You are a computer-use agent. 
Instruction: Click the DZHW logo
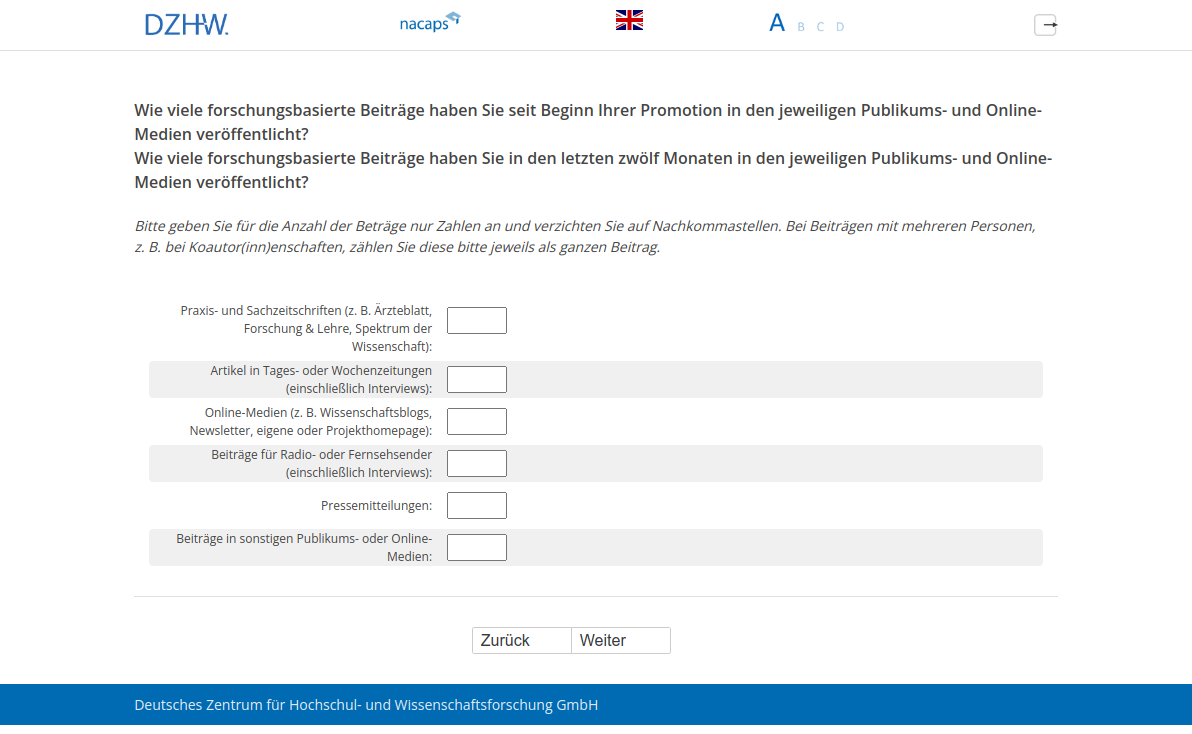[186, 24]
